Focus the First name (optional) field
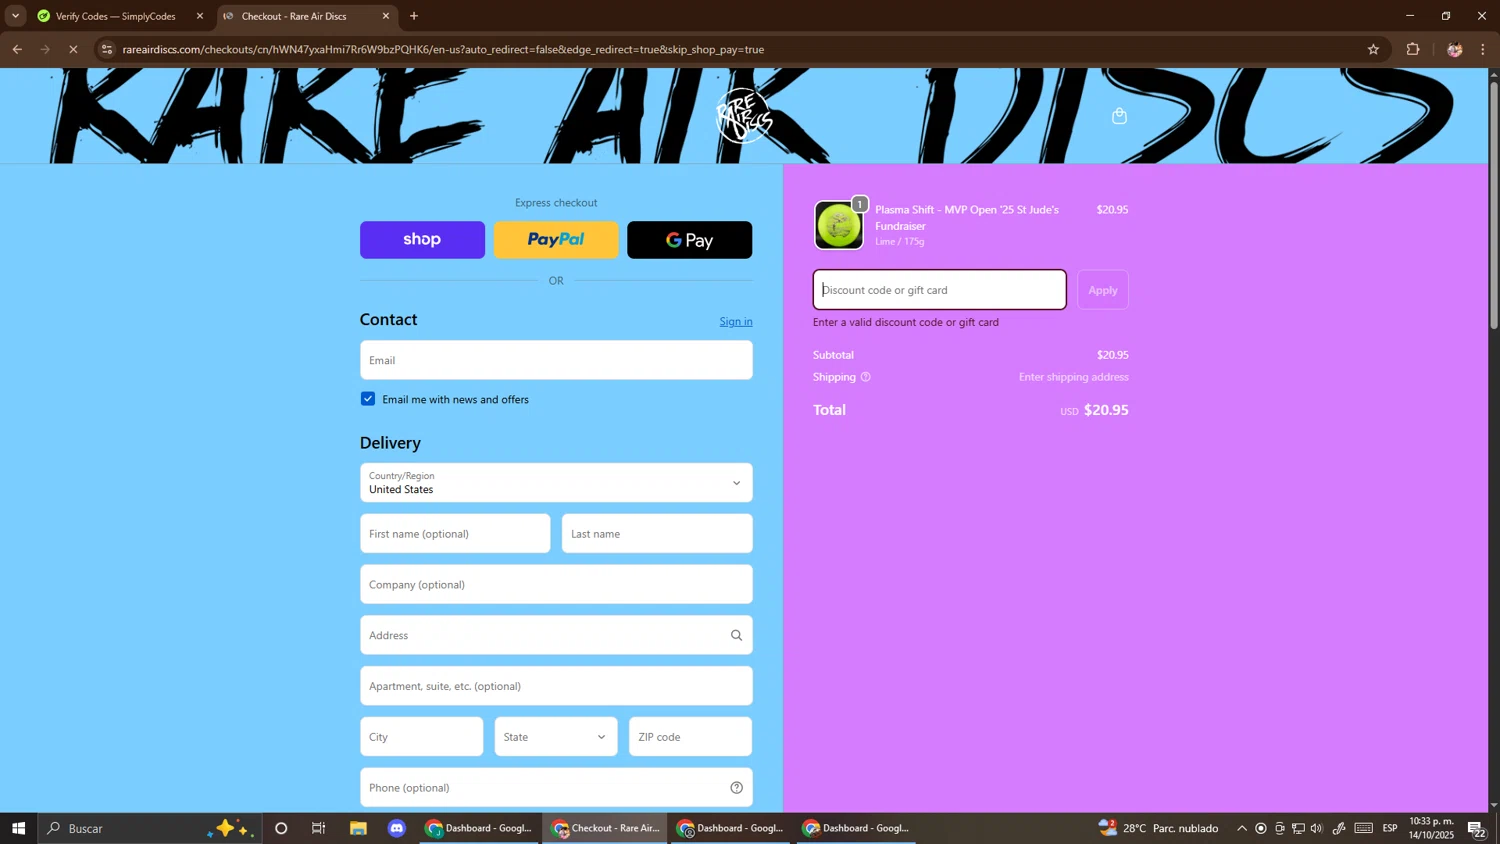The height and width of the screenshot is (844, 1500). 455,534
